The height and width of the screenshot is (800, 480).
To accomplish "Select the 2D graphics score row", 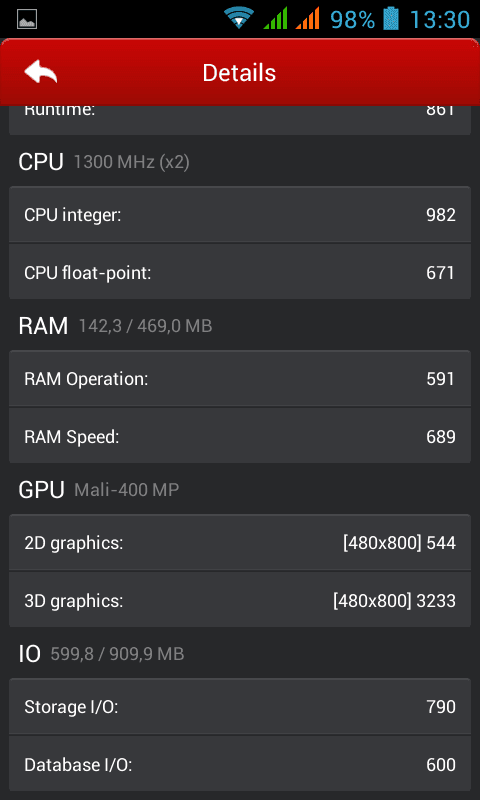I will 240,543.
